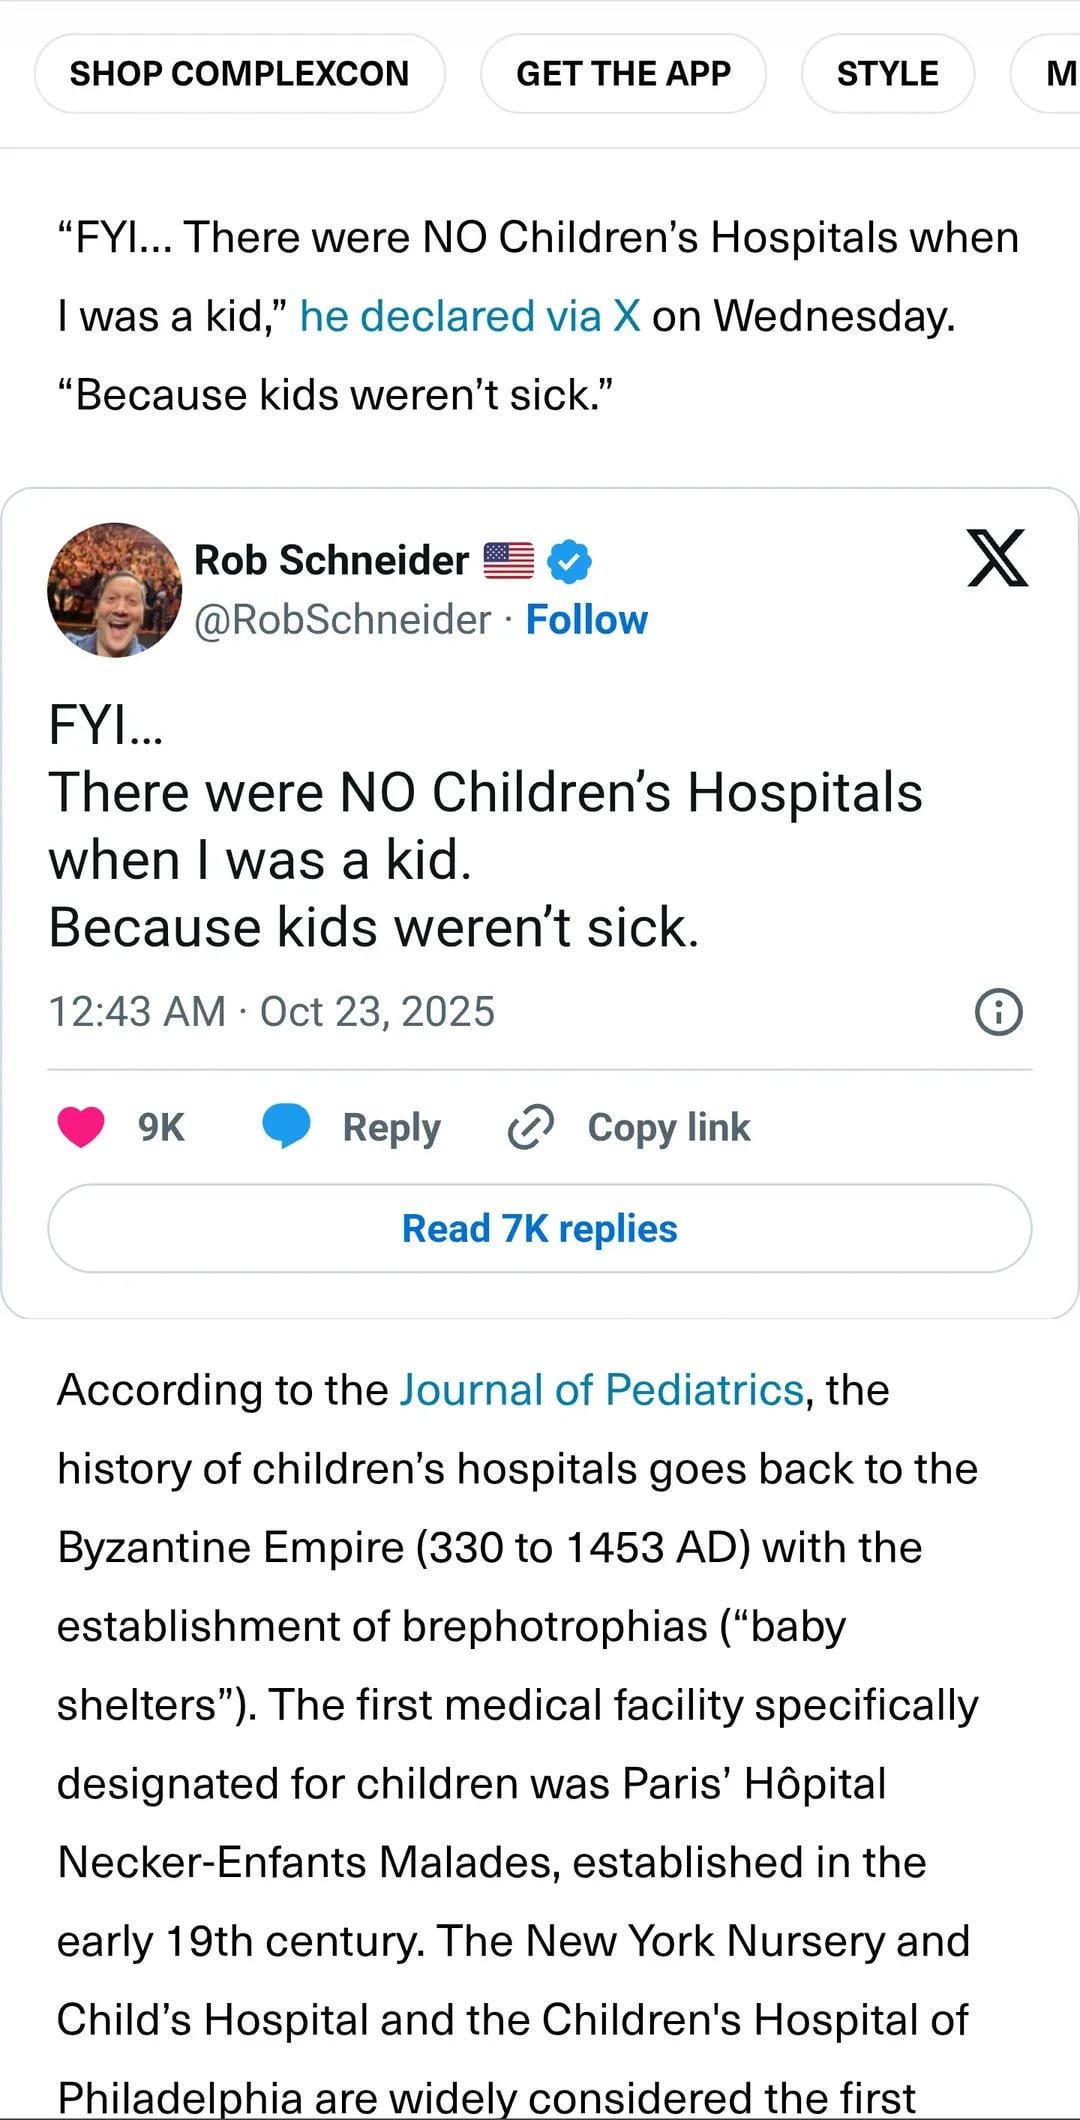Screen dimensions: 1080x2120
Task: Follow the 'he declared via X' link
Action: pyautogui.click(x=470, y=317)
